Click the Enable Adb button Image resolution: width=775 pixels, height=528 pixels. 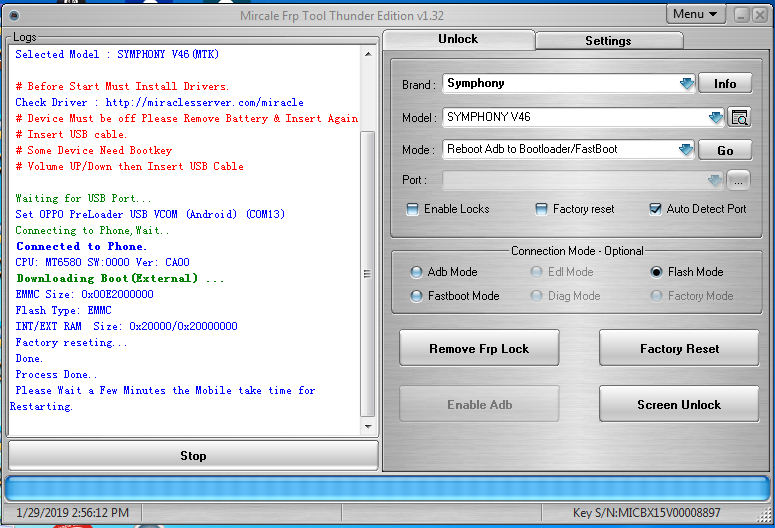click(479, 404)
